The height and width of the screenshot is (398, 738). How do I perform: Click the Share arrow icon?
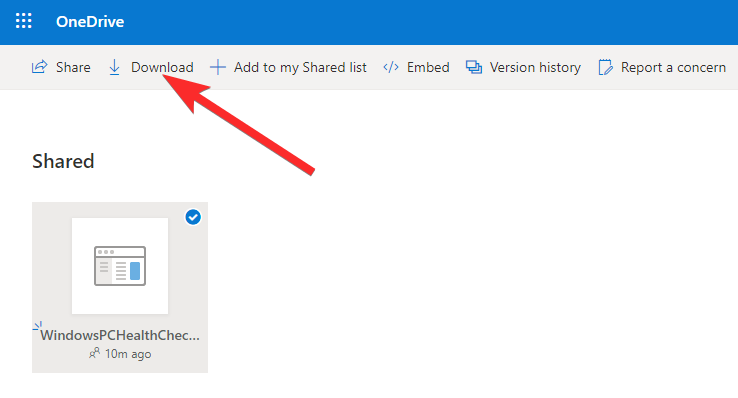(x=40, y=67)
